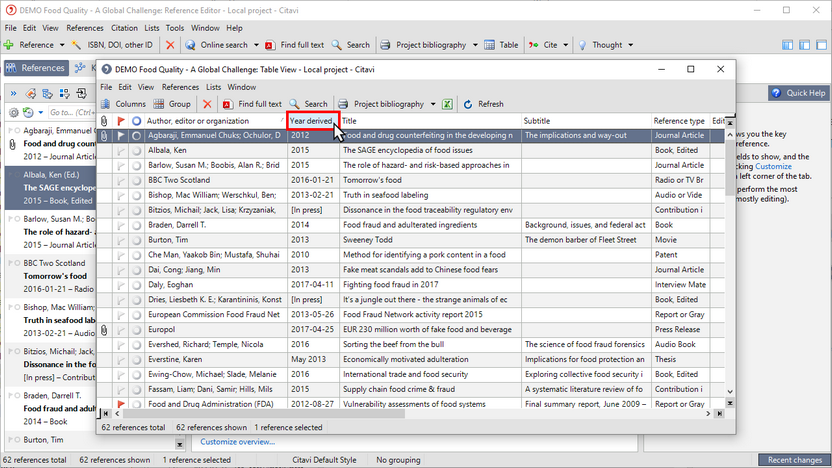Image resolution: width=832 pixels, height=468 pixels.
Task: Select the two-pane layout icon in Reference Editor toolbar
Action: [804, 45]
